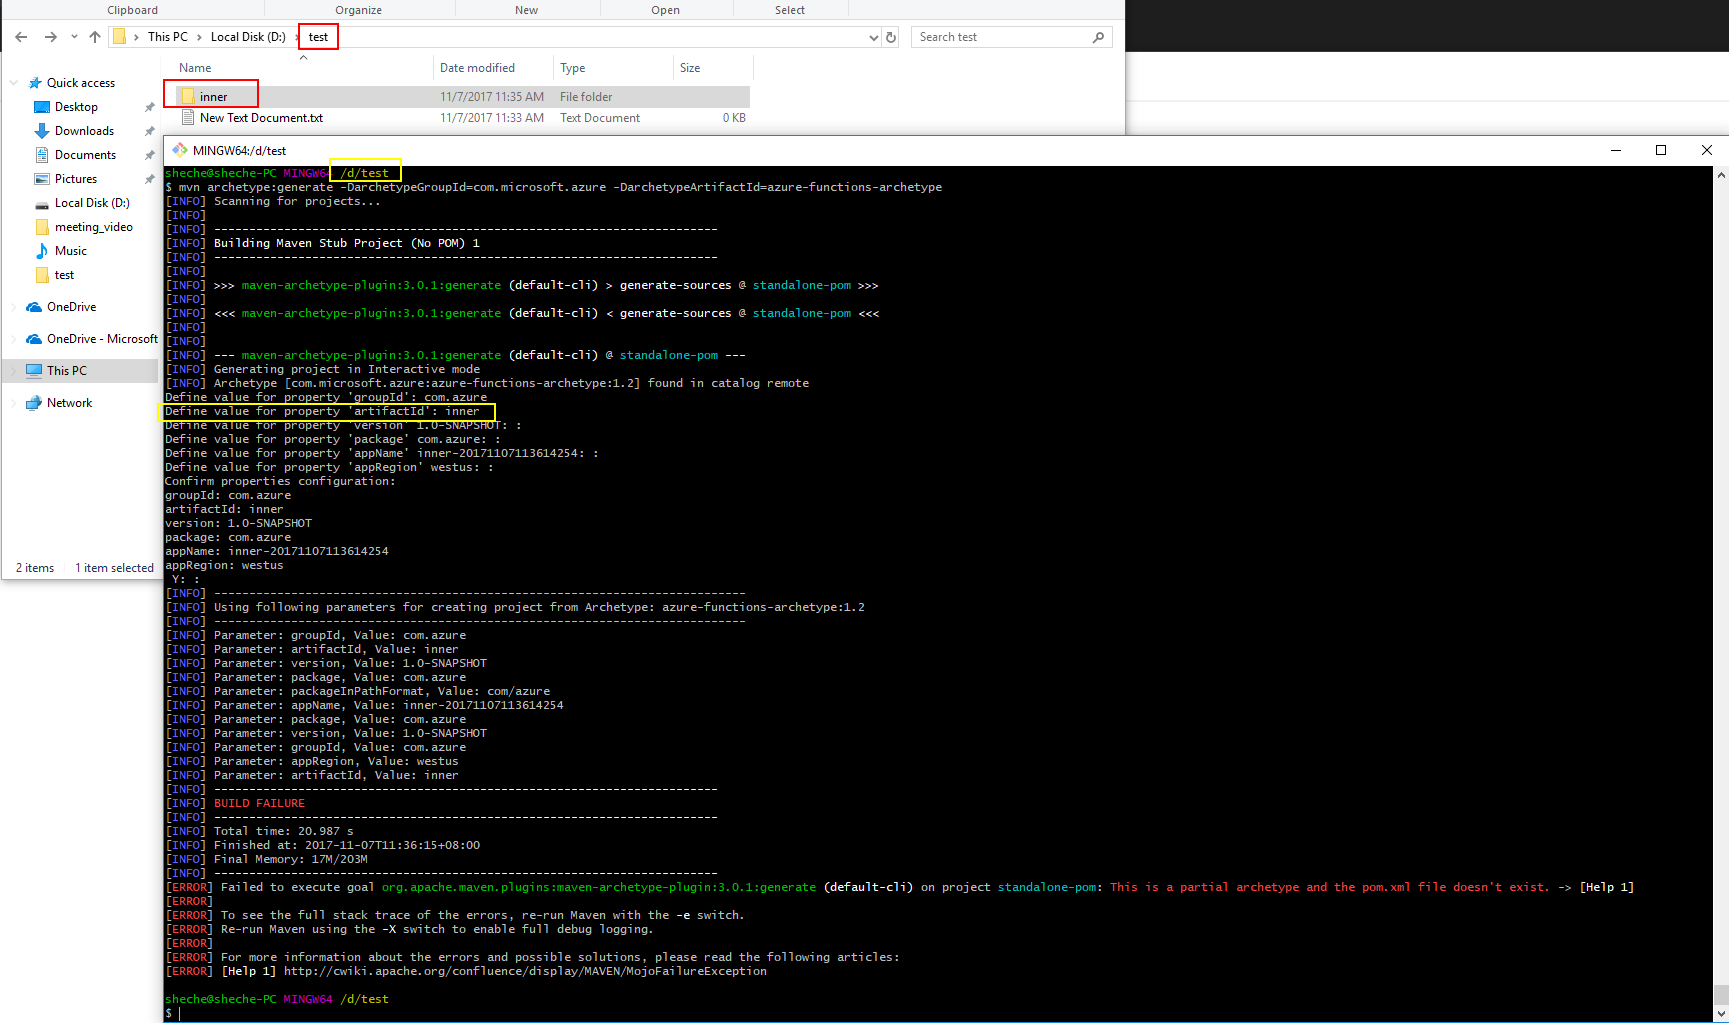Open Documents in navigation pane

pos(85,155)
